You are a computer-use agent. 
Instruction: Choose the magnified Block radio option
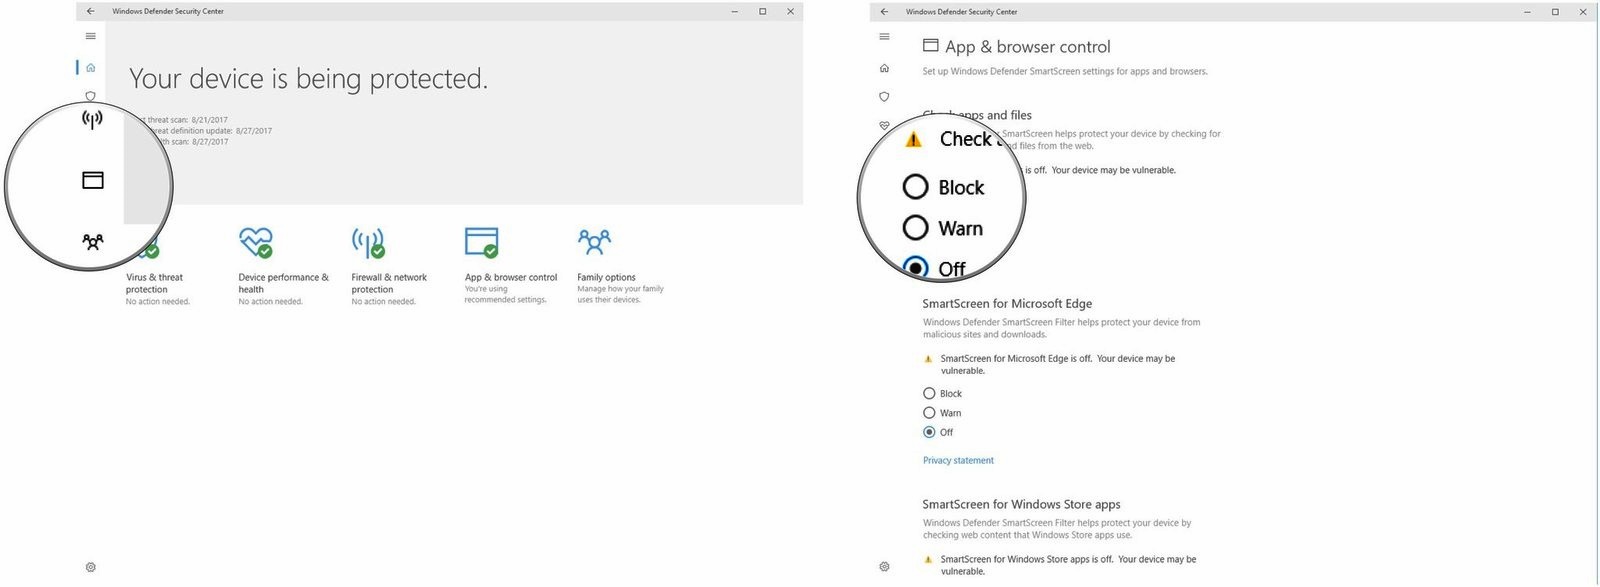[916, 187]
